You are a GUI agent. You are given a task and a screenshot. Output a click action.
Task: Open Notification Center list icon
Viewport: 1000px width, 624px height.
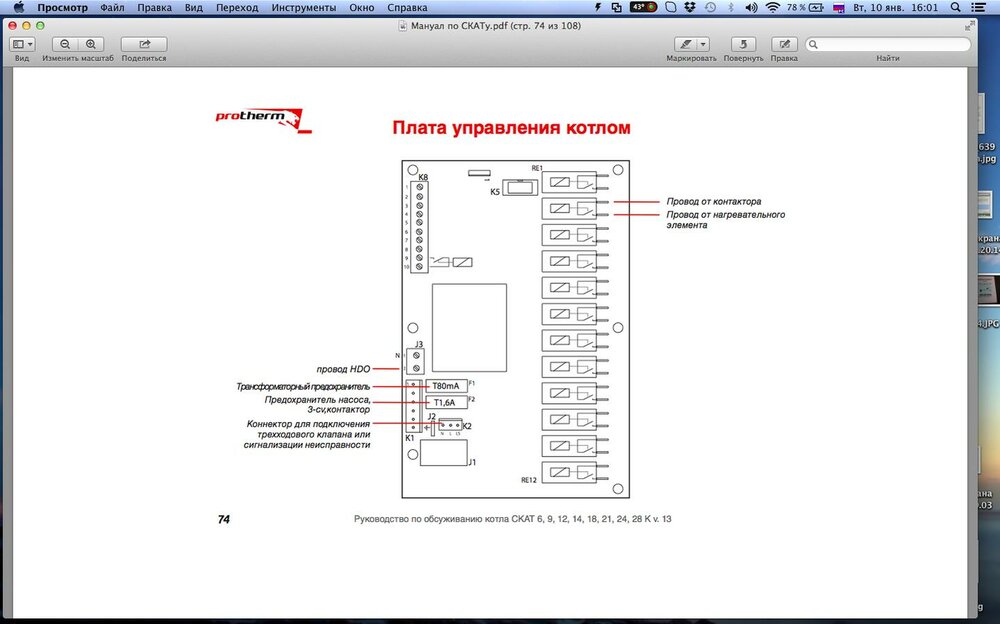pyautogui.click(x=977, y=8)
